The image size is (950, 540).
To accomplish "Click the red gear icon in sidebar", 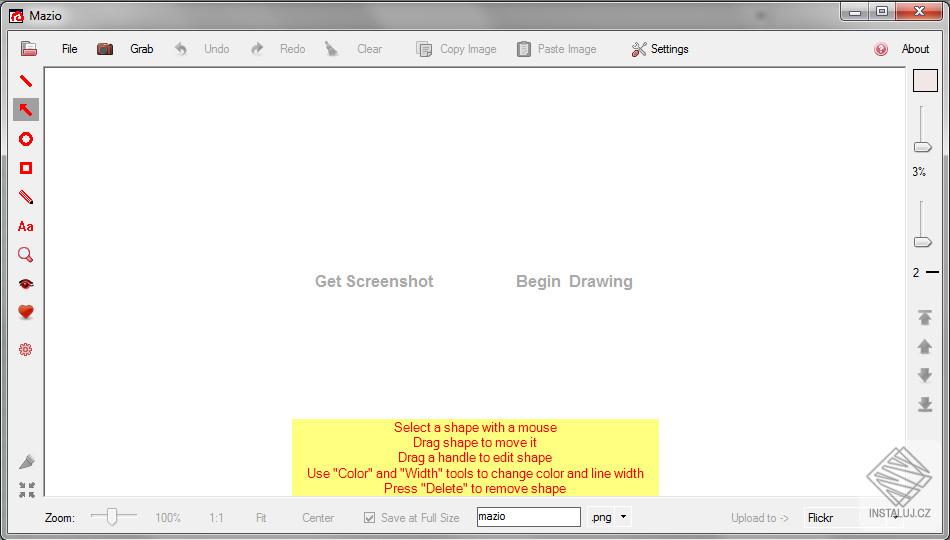I will pyautogui.click(x=25, y=349).
